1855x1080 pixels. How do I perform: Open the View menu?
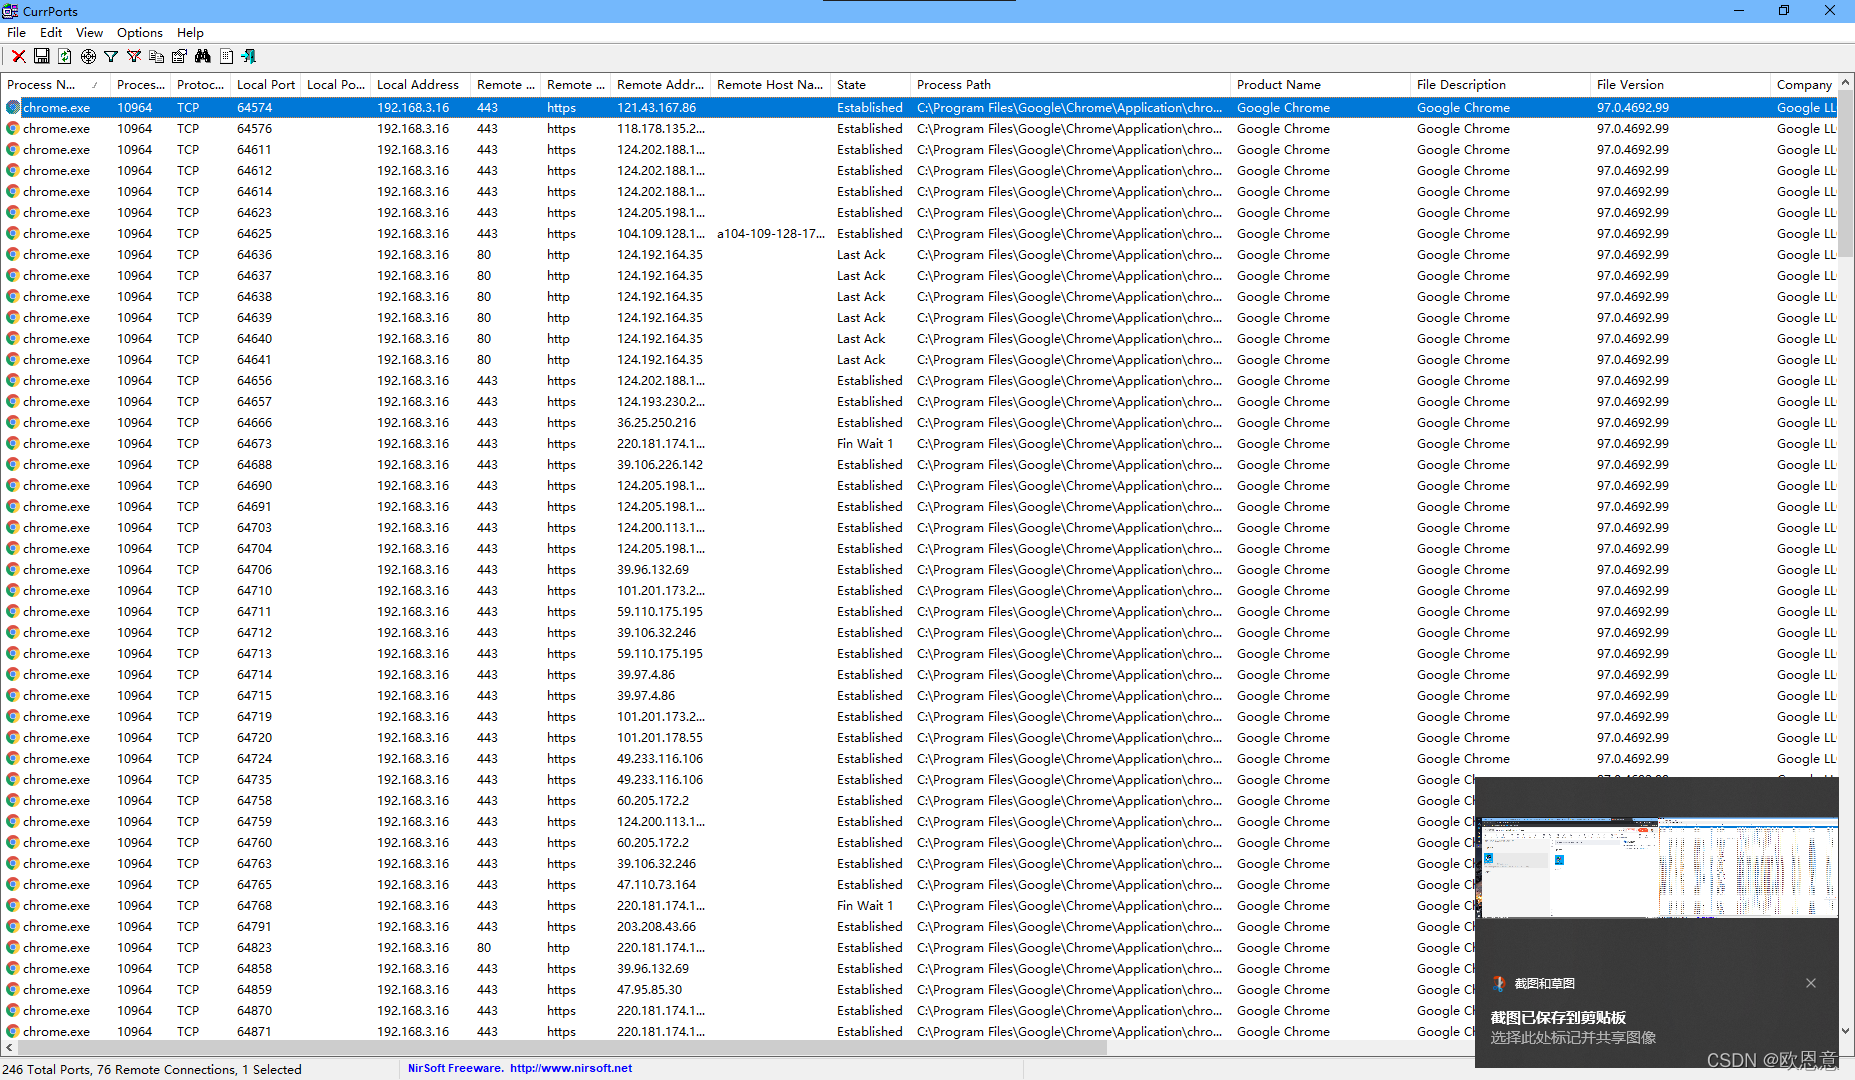(89, 33)
